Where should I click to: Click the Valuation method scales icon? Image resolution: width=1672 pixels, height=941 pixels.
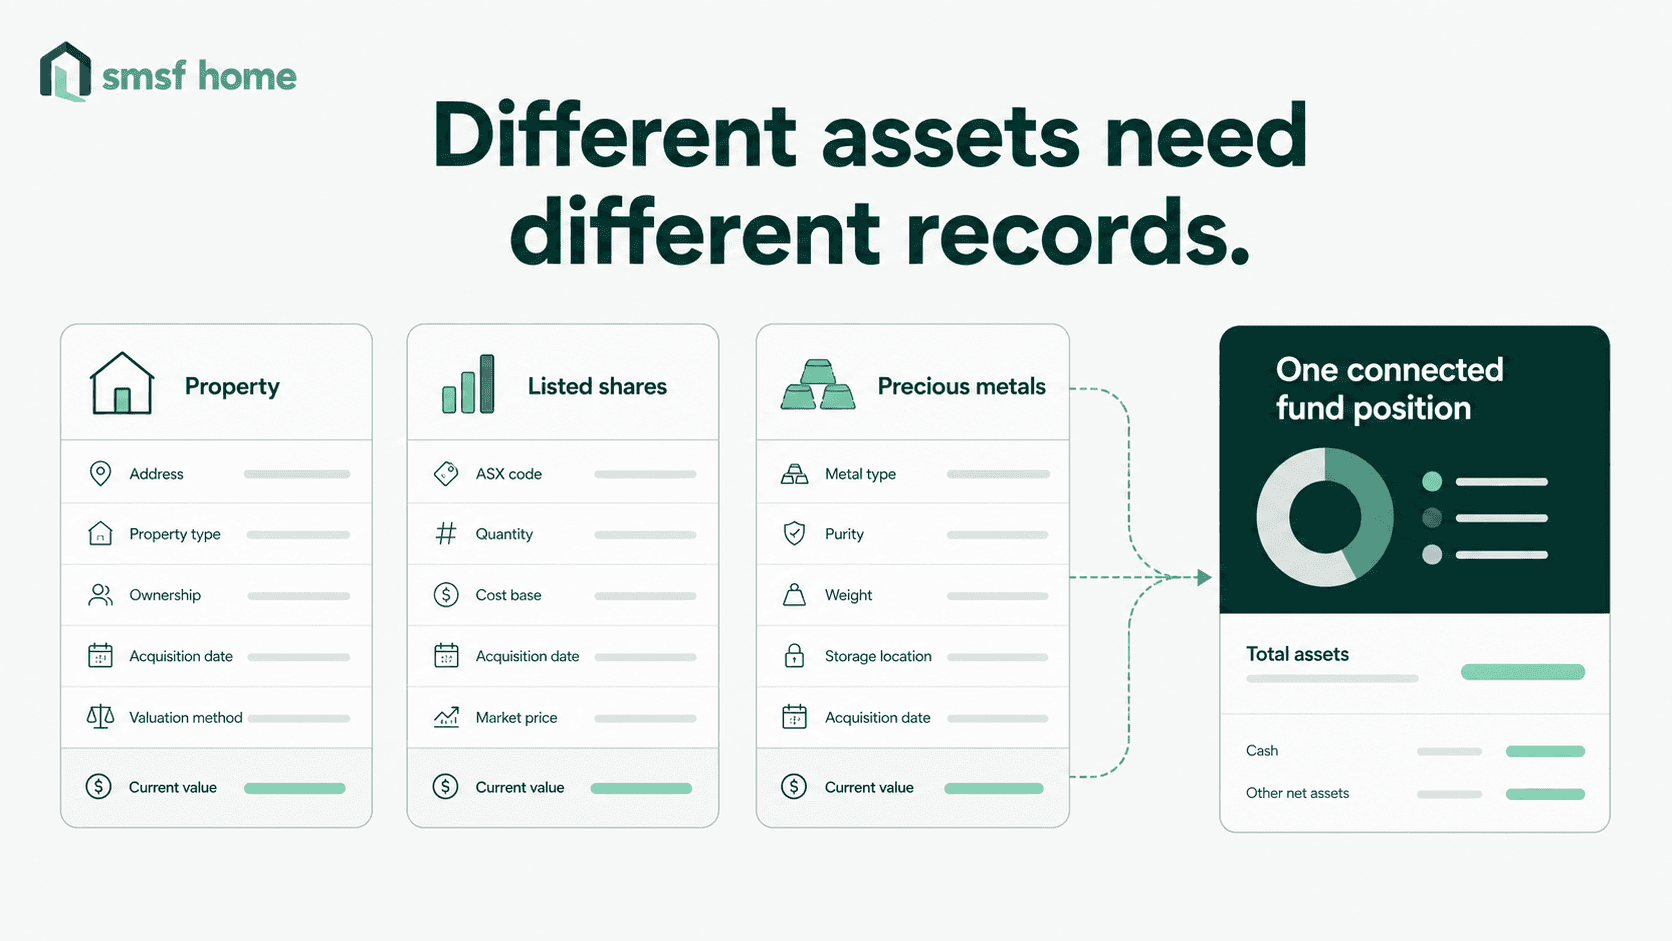(100, 717)
